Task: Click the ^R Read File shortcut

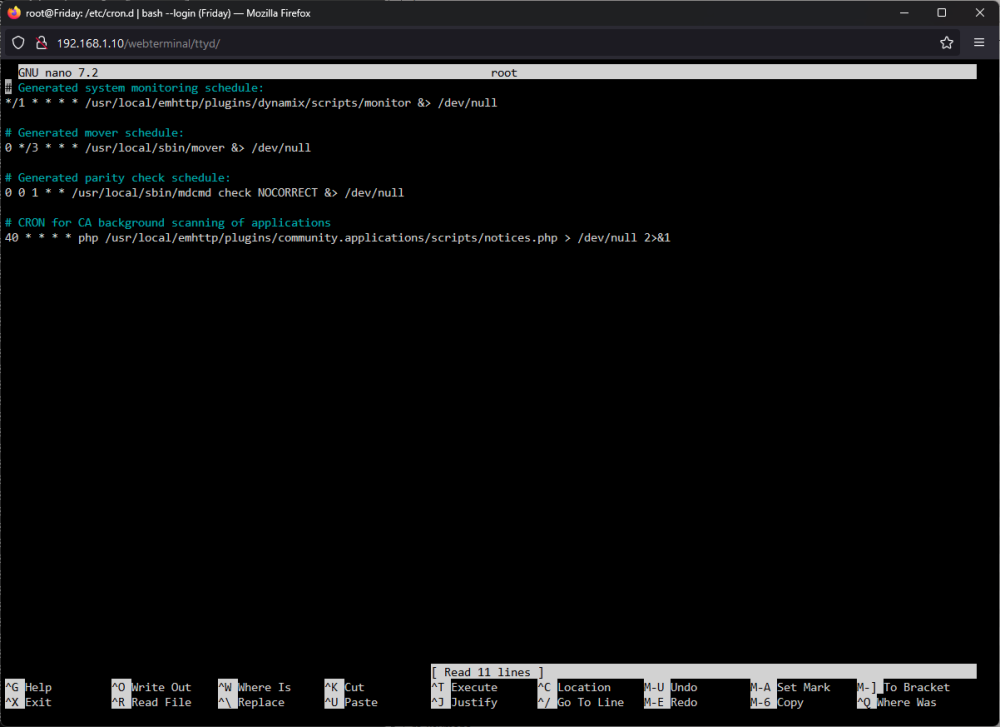Action: (151, 702)
